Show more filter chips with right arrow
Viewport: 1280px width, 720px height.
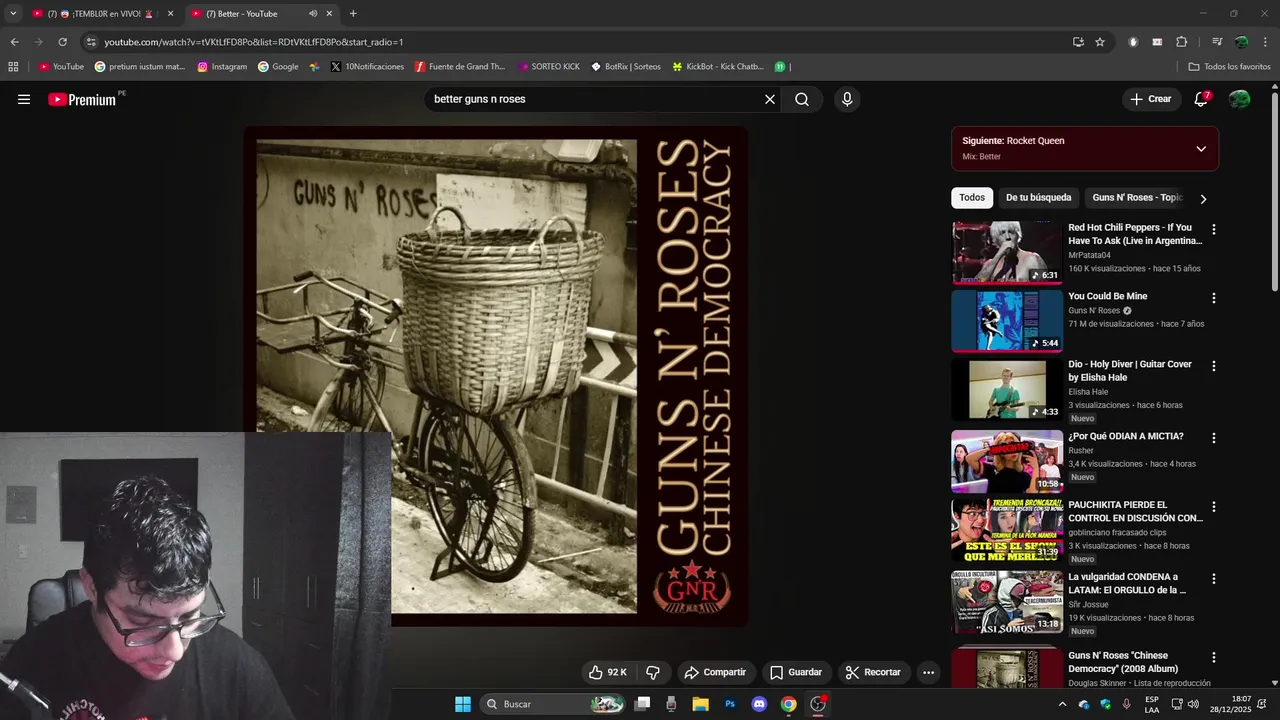coord(1203,199)
